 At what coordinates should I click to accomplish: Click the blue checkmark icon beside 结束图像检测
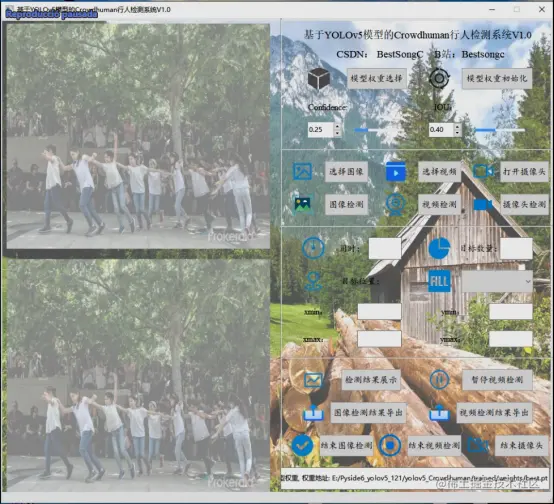pos(302,445)
